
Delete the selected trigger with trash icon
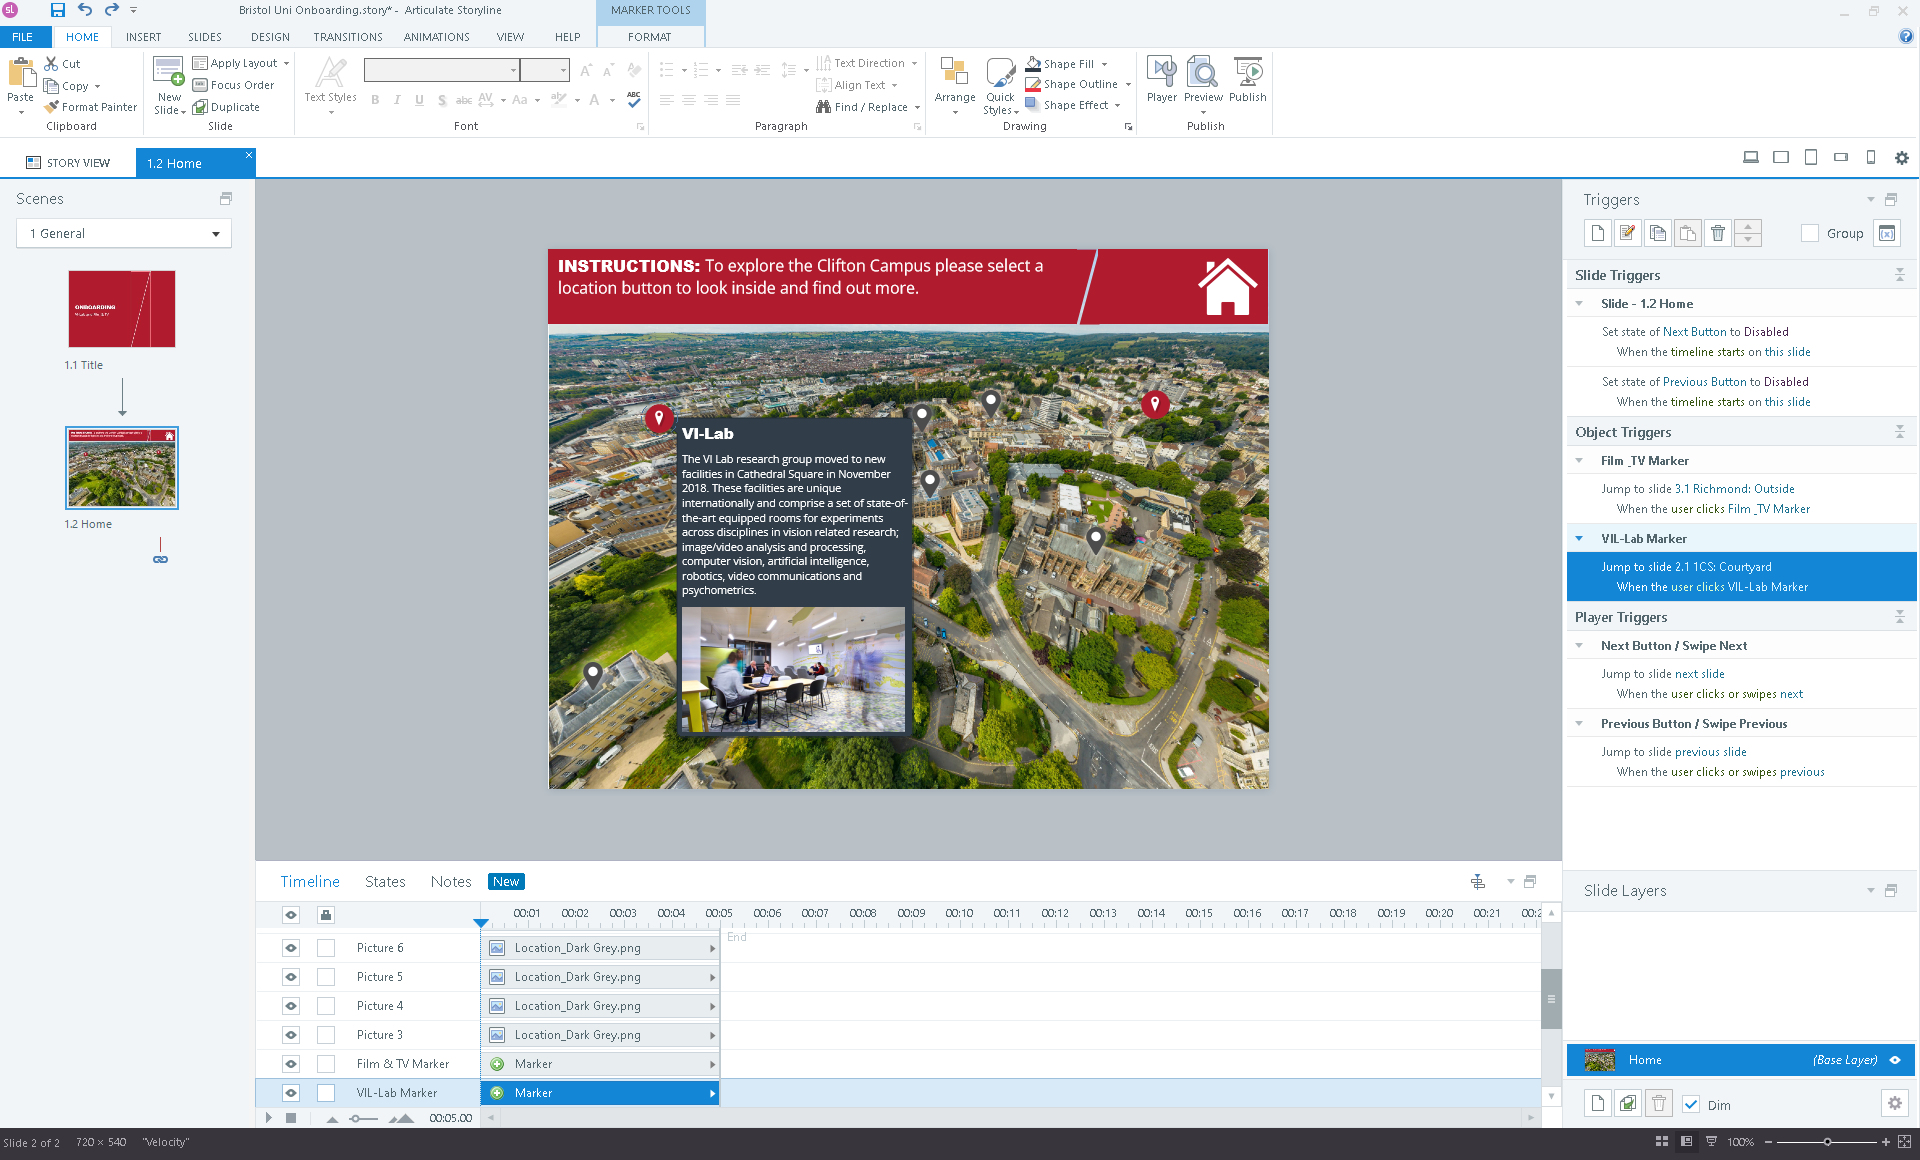click(1717, 233)
